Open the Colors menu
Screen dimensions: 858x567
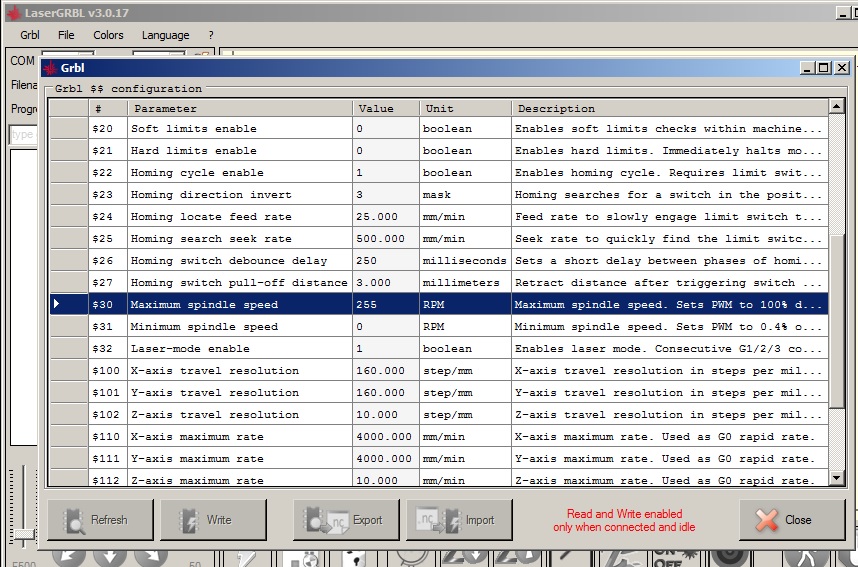(108, 35)
